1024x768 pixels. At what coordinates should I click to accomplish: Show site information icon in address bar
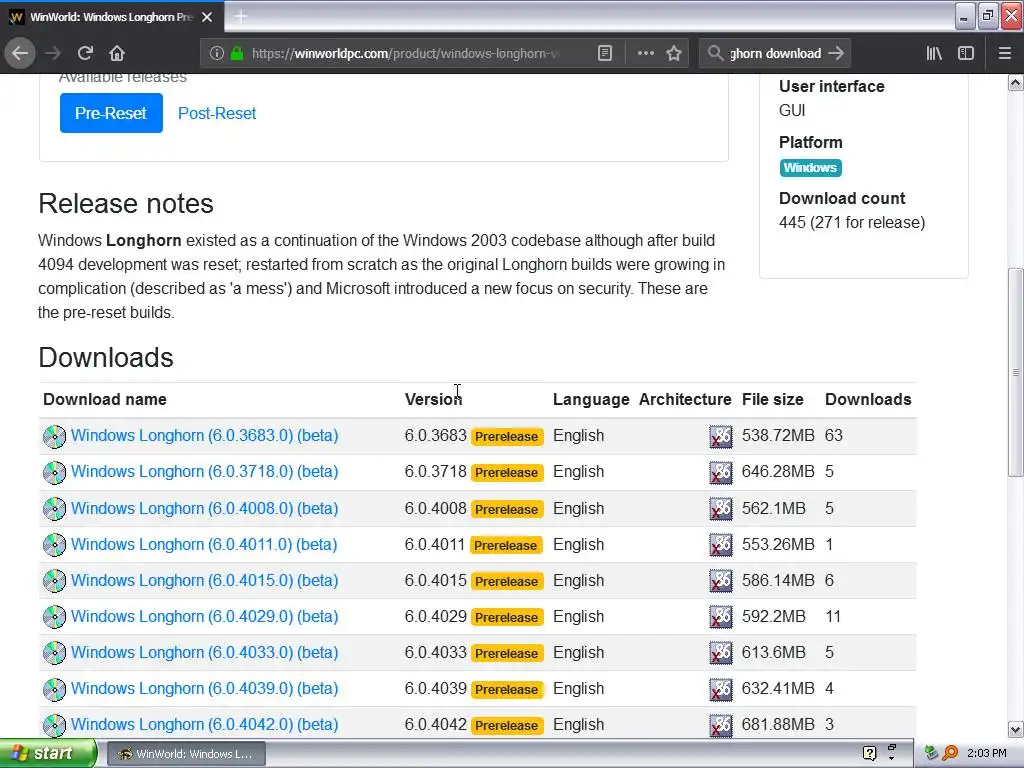[x=217, y=53]
